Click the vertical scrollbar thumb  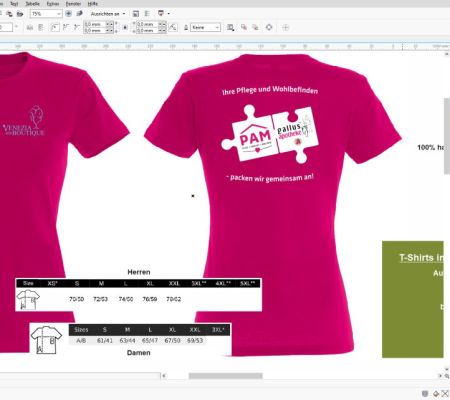[447, 136]
